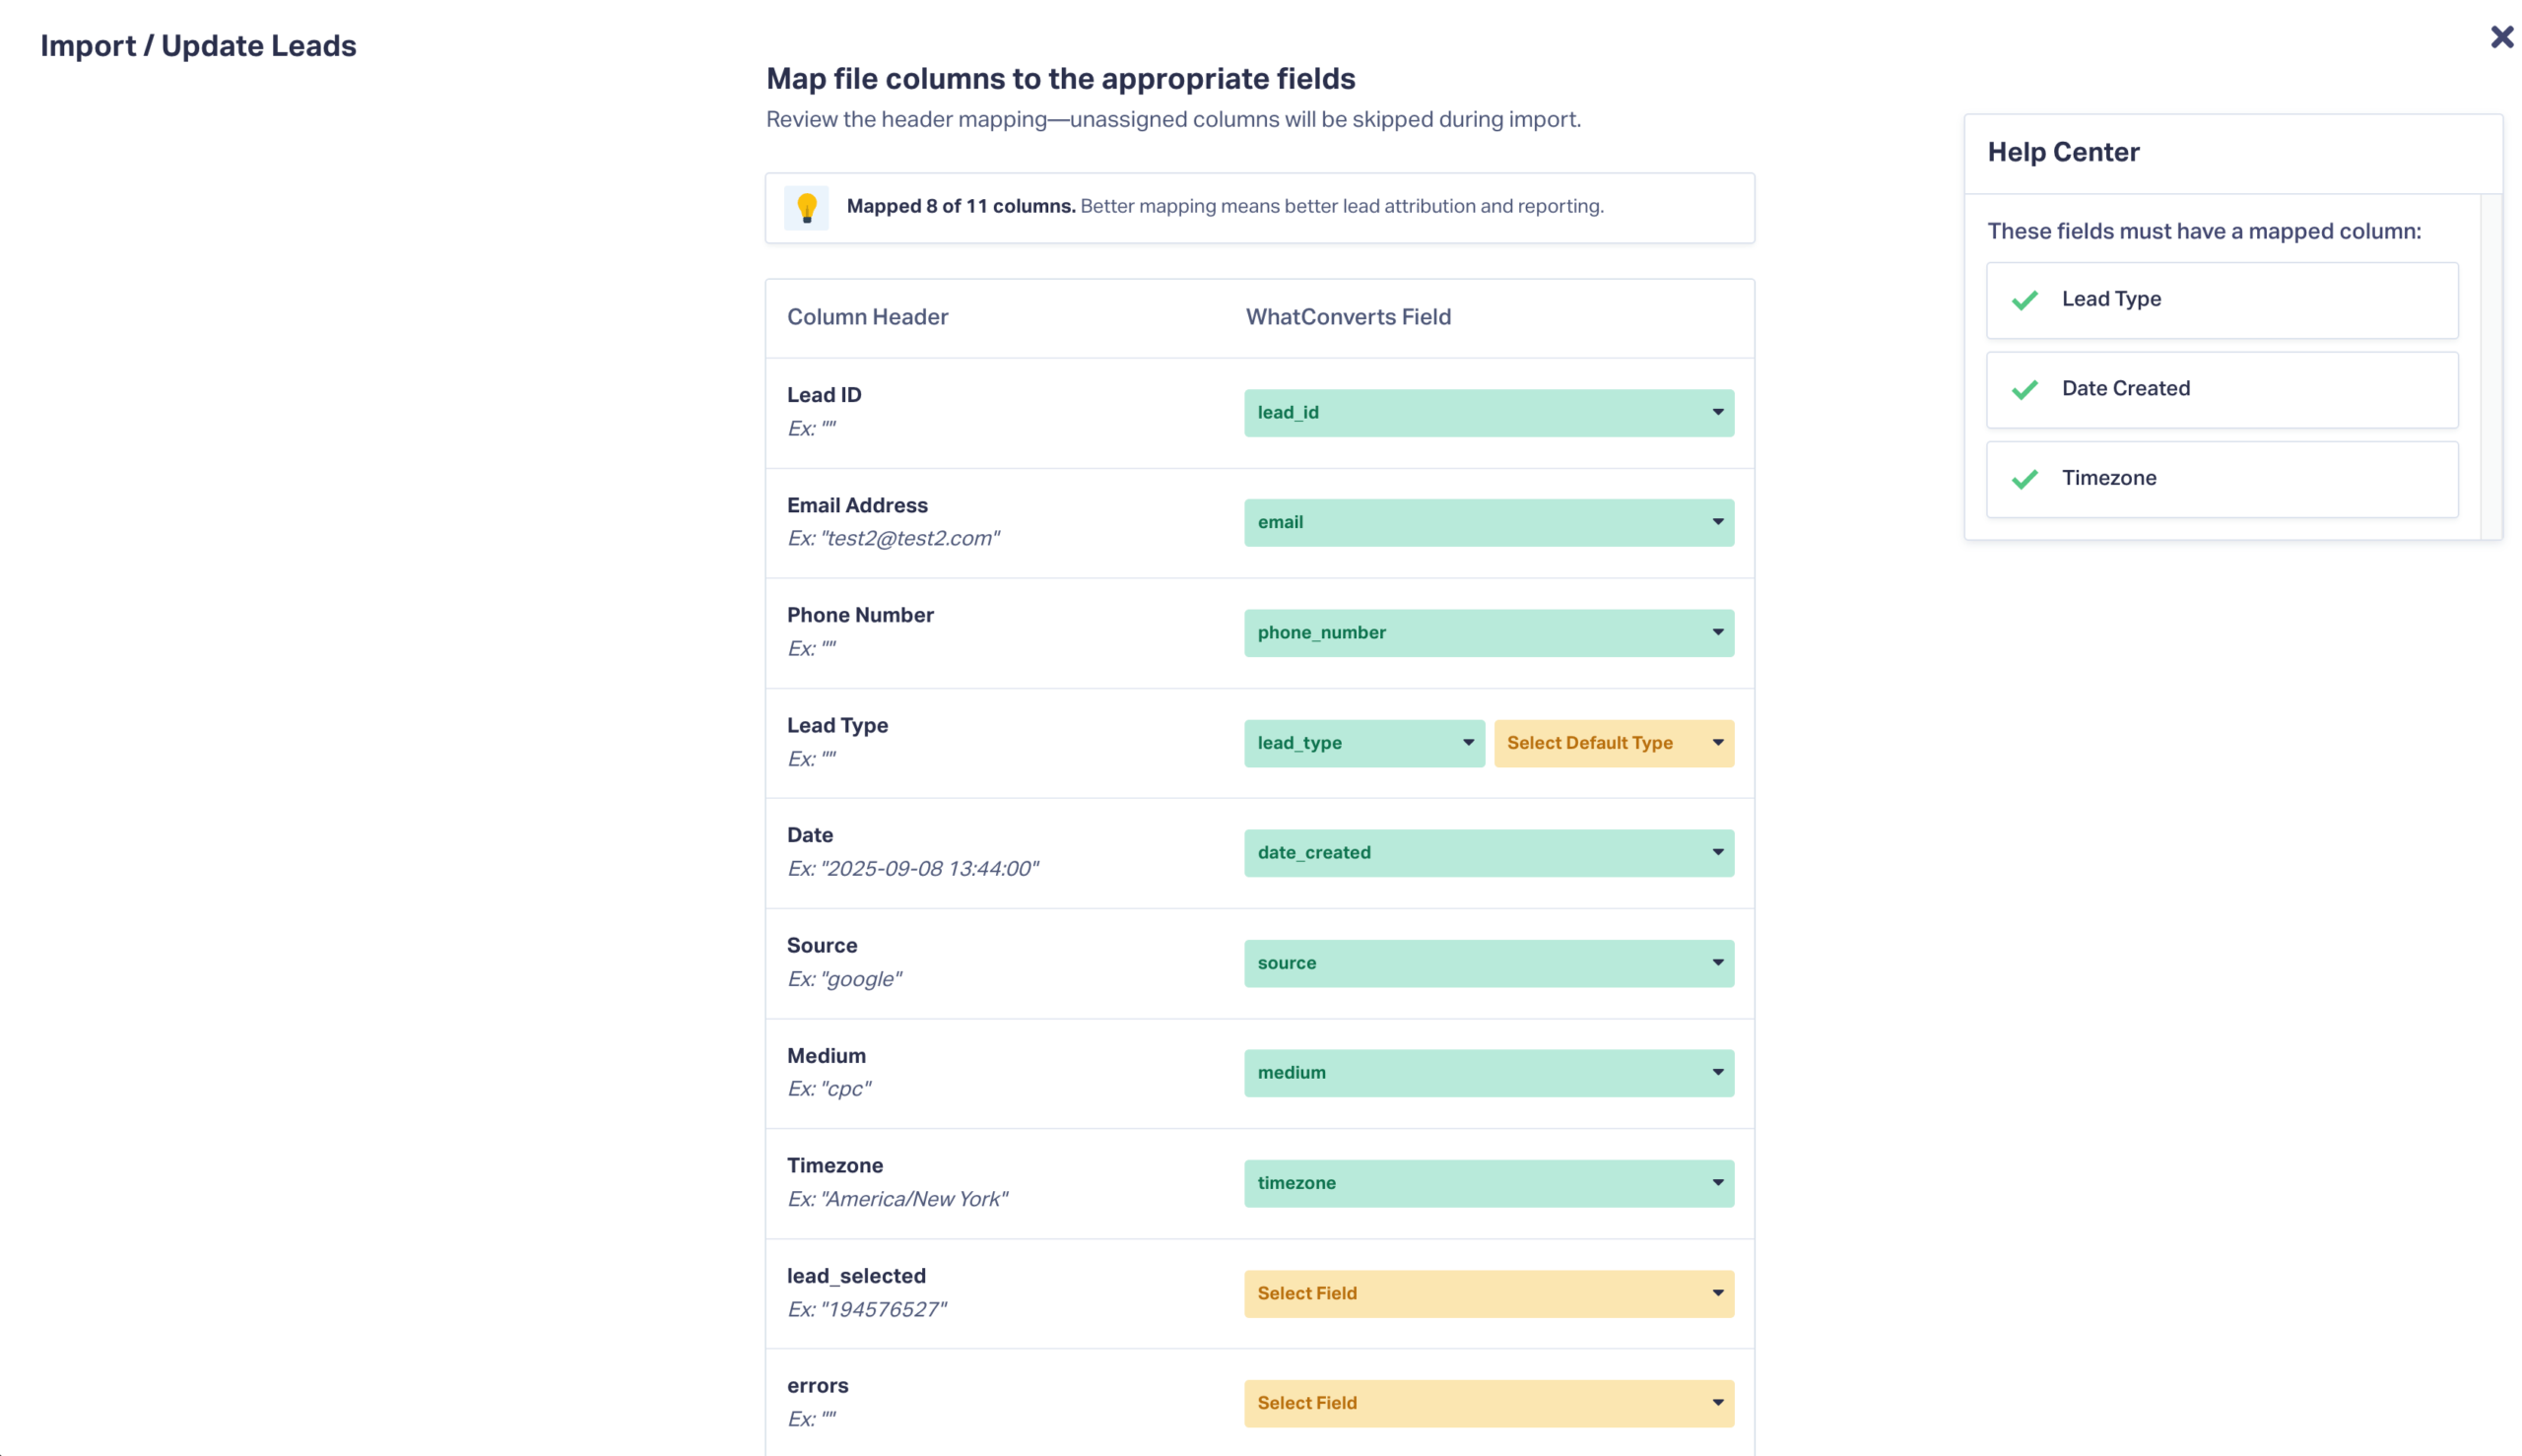Click the checkmark next to Date Created
The height and width of the screenshot is (1456, 2522).
[x=2024, y=389]
